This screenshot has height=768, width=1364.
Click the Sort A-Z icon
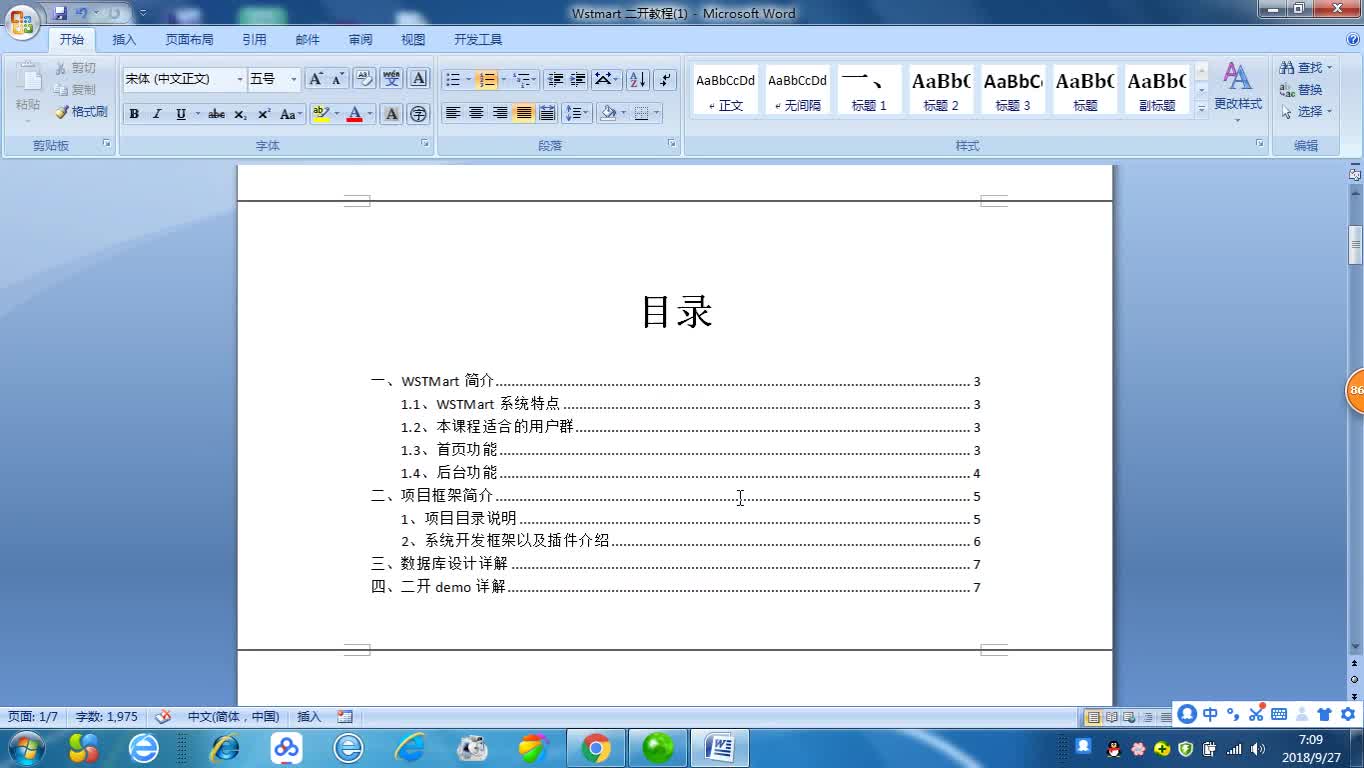[638, 79]
